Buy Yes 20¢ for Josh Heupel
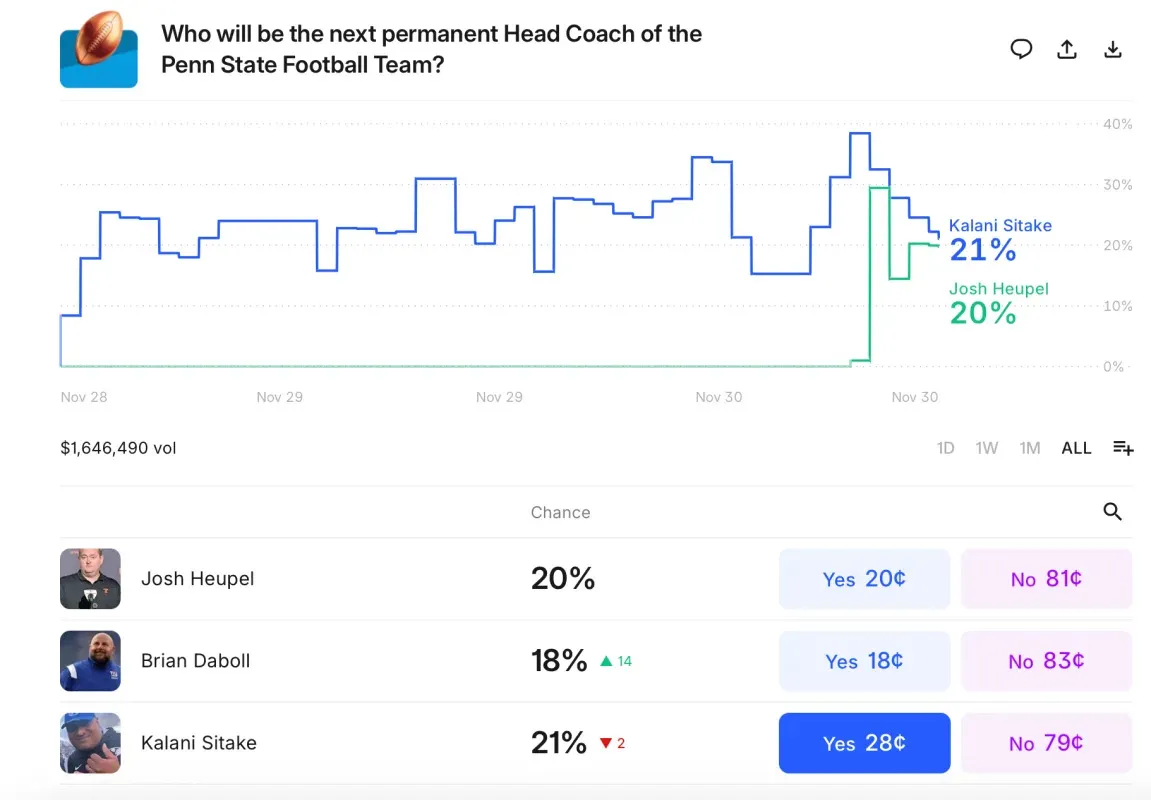 864,579
